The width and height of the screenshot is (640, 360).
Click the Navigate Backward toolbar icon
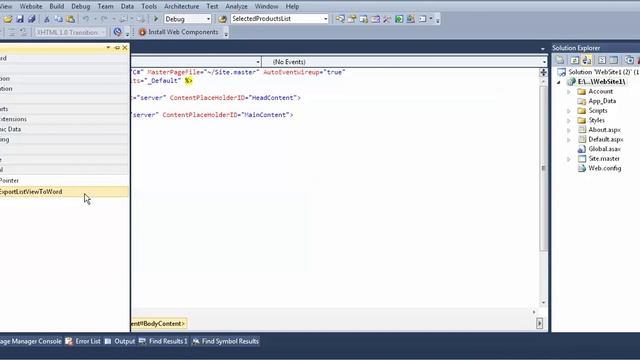(x=123, y=19)
